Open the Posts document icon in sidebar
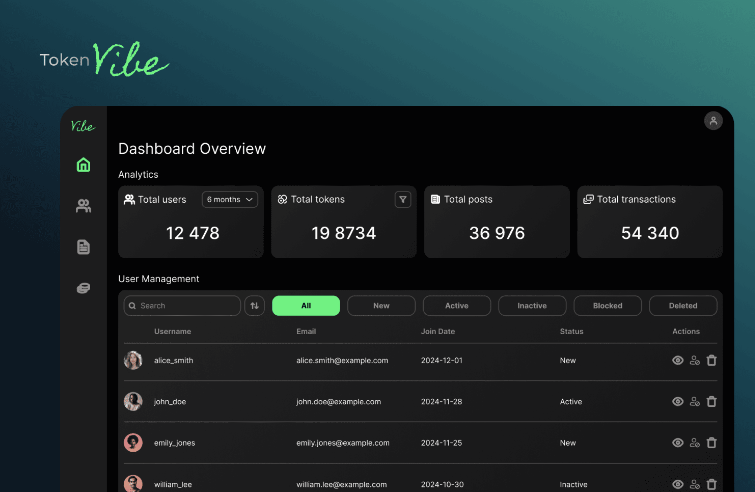Viewport: 755px width, 492px height. pos(84,247)
